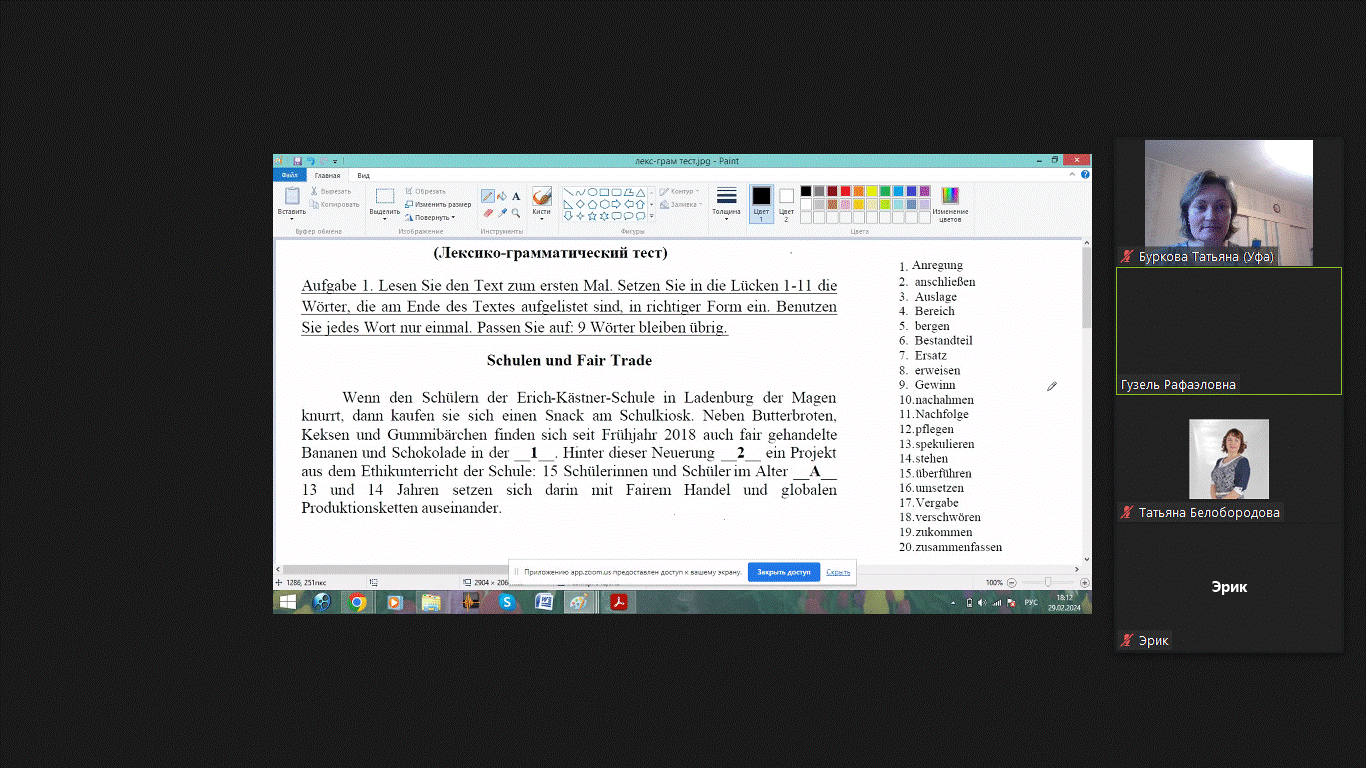Activate the Color picker eyedropper
This screenshot has height=768, width=1366.
click(x=502, y=213)
